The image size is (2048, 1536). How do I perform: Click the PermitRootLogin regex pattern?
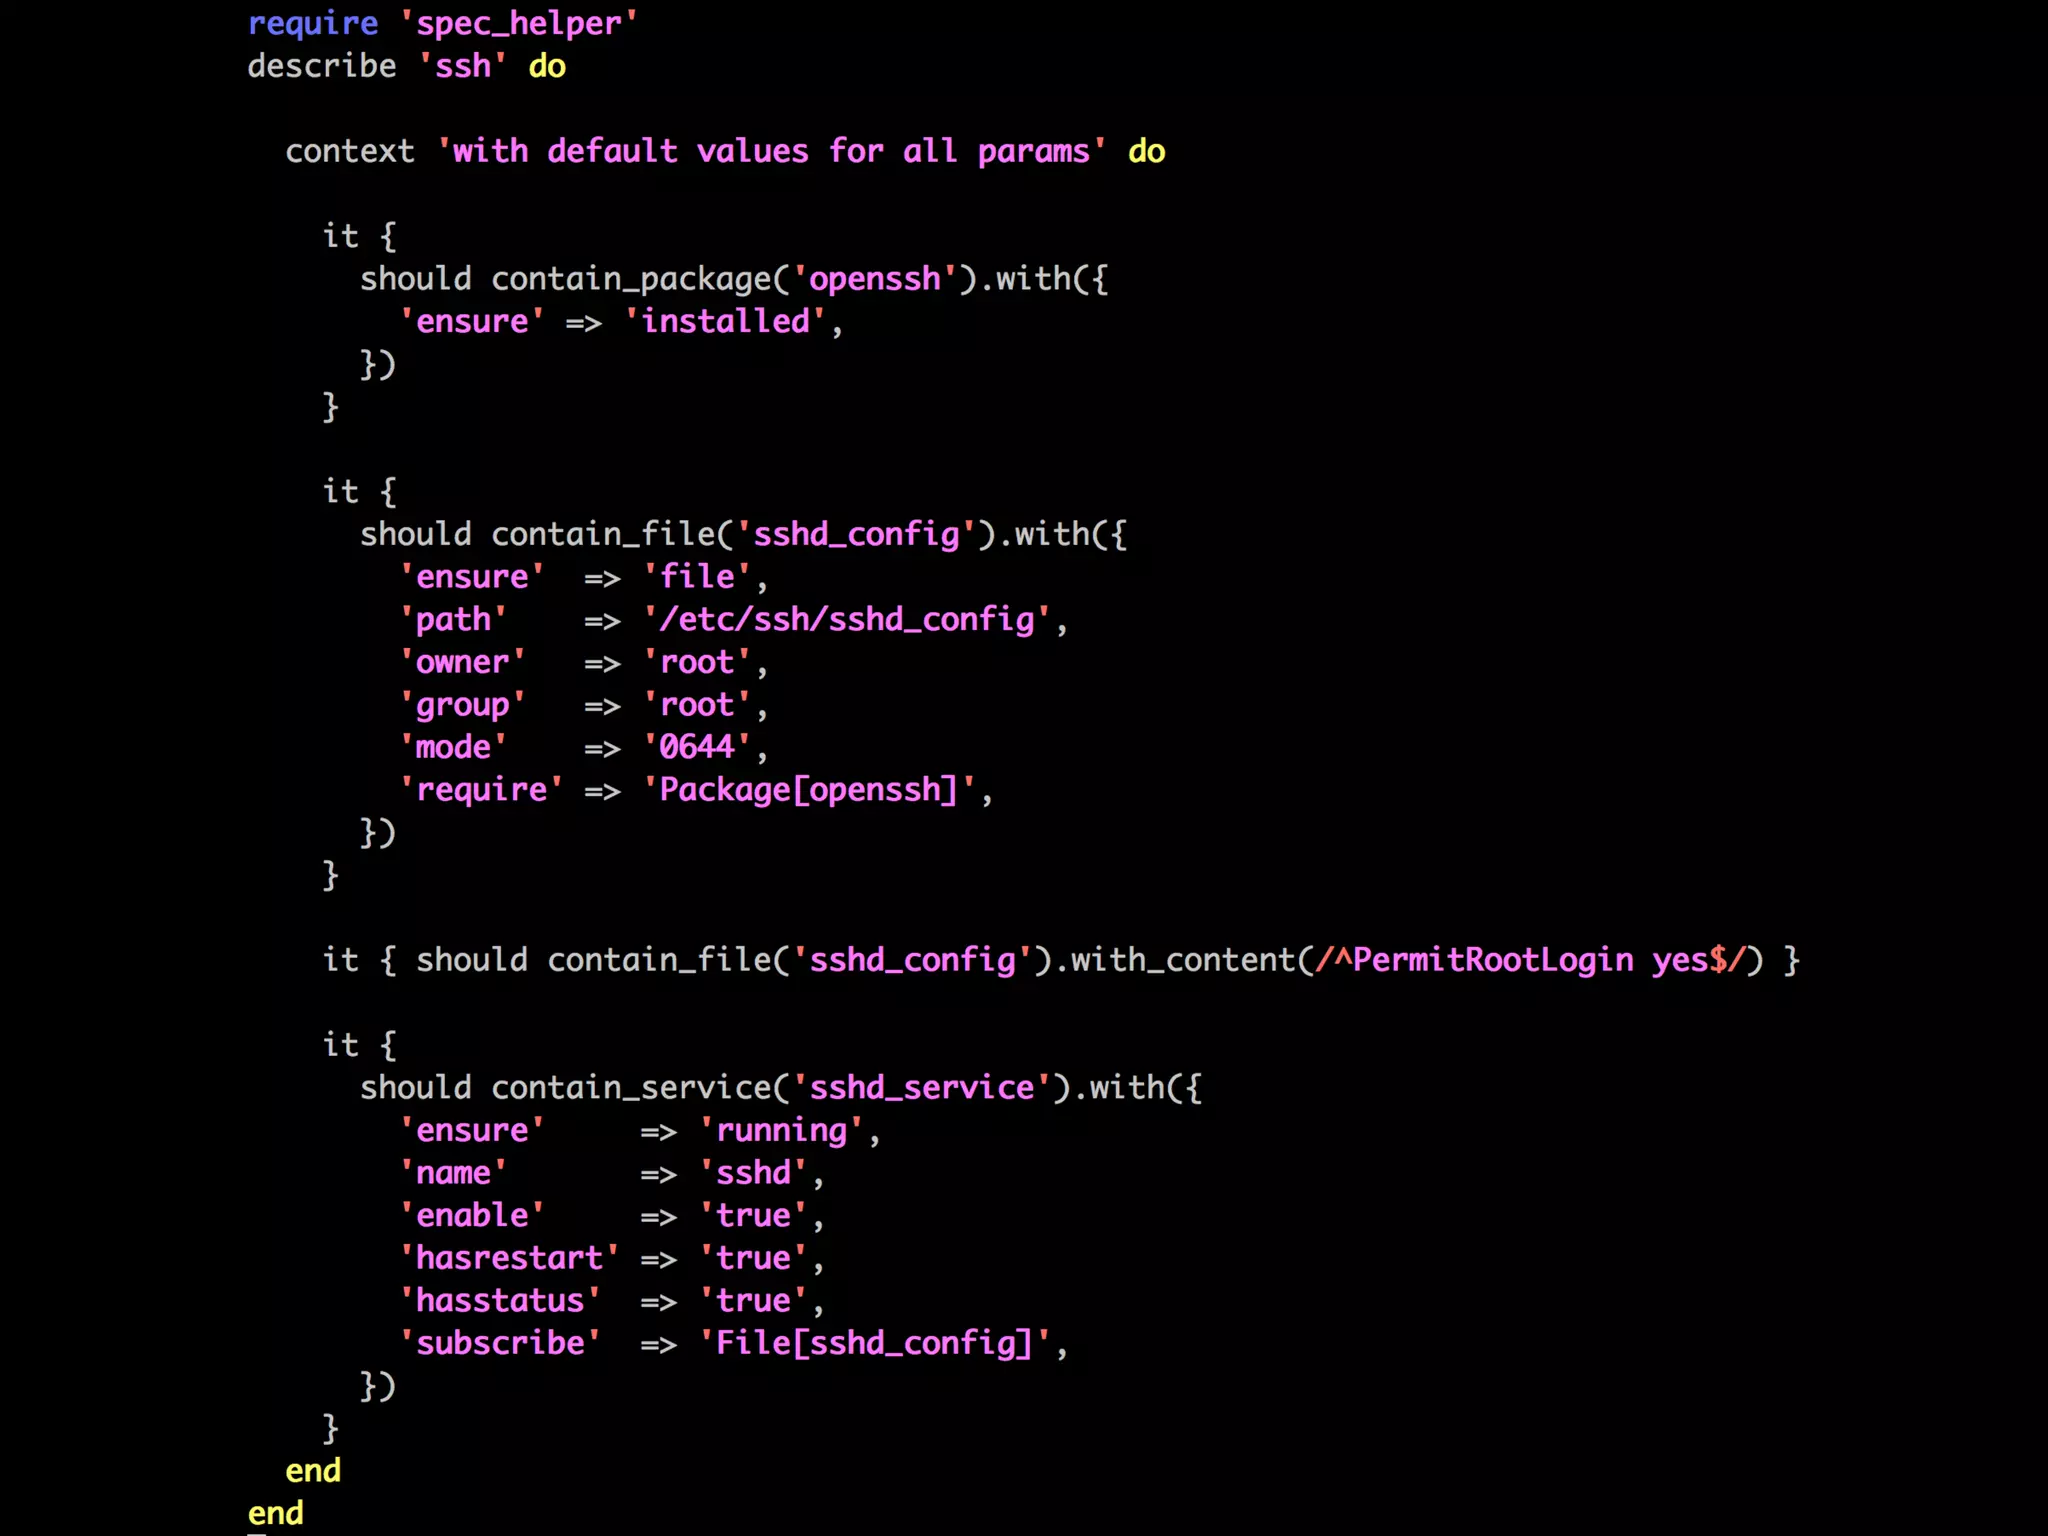1530,960
